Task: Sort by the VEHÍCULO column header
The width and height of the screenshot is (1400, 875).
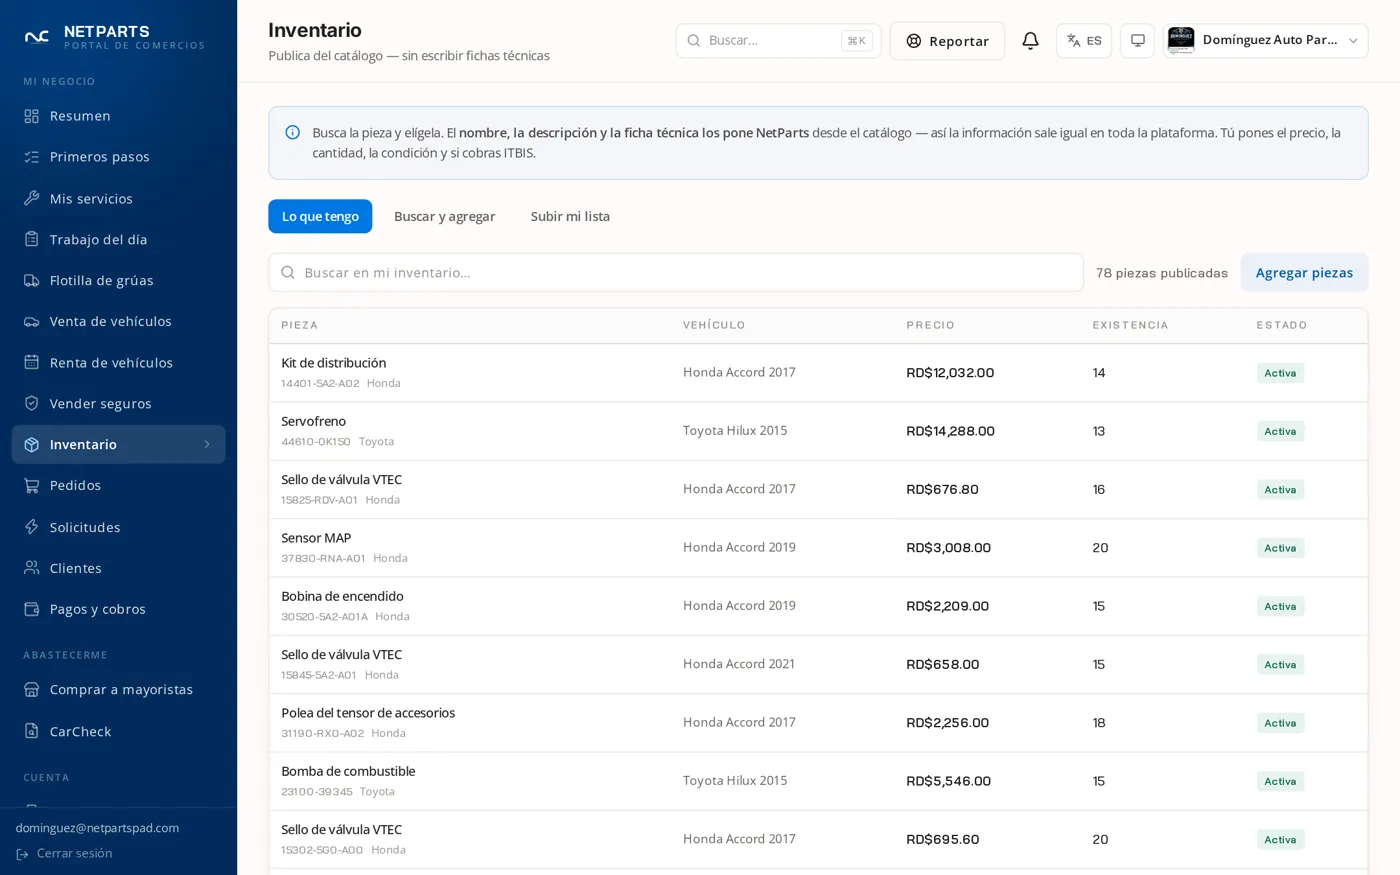Action: point(714,325)
